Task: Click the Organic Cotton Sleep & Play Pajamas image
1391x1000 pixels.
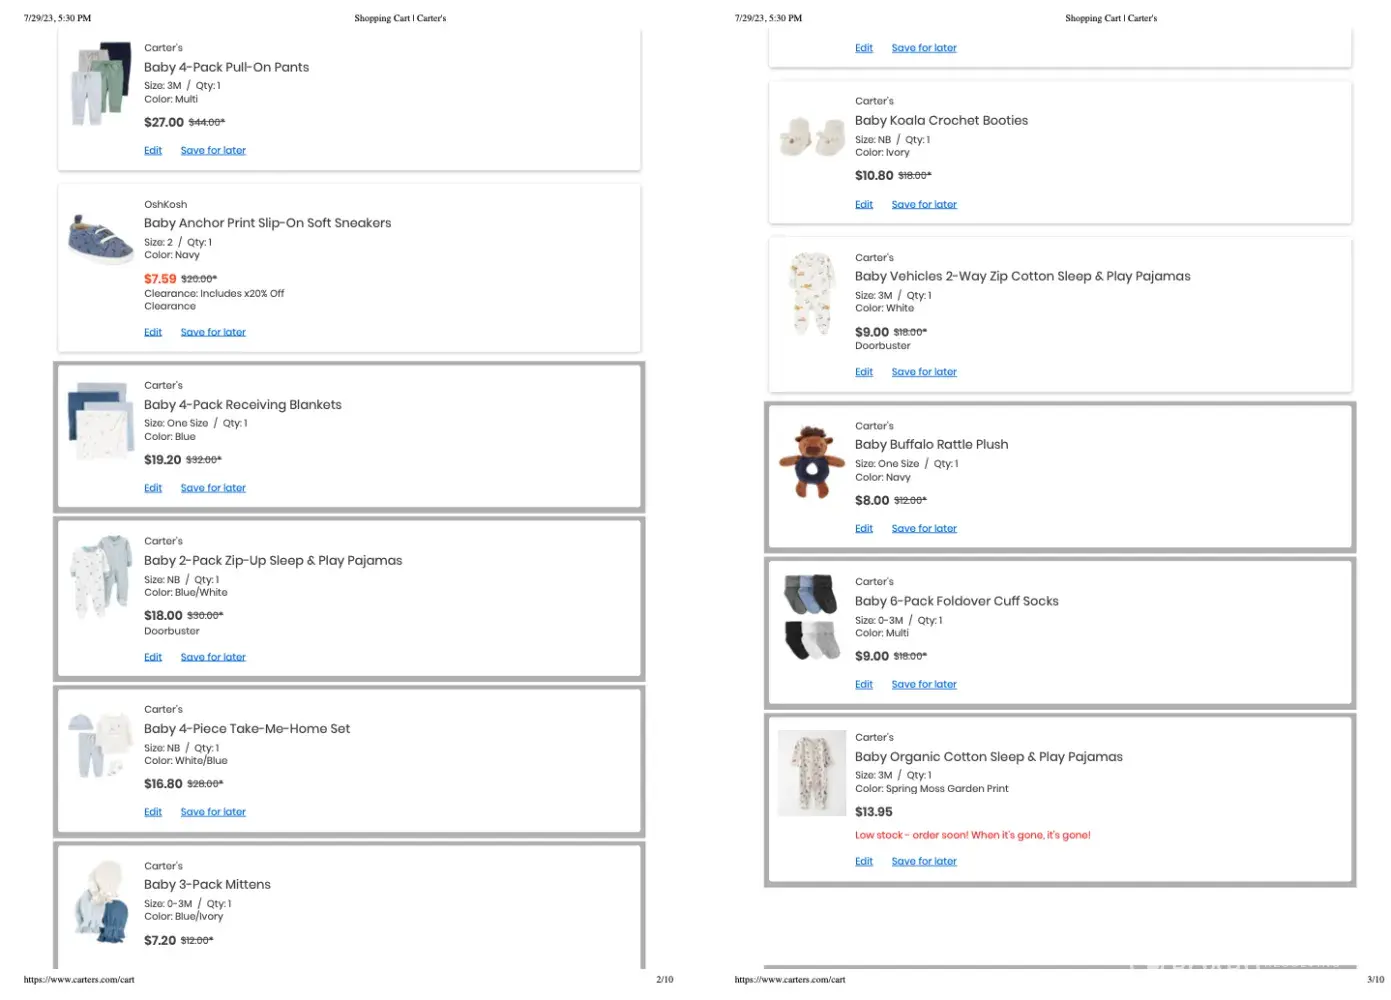Action: tap(812, 773)
